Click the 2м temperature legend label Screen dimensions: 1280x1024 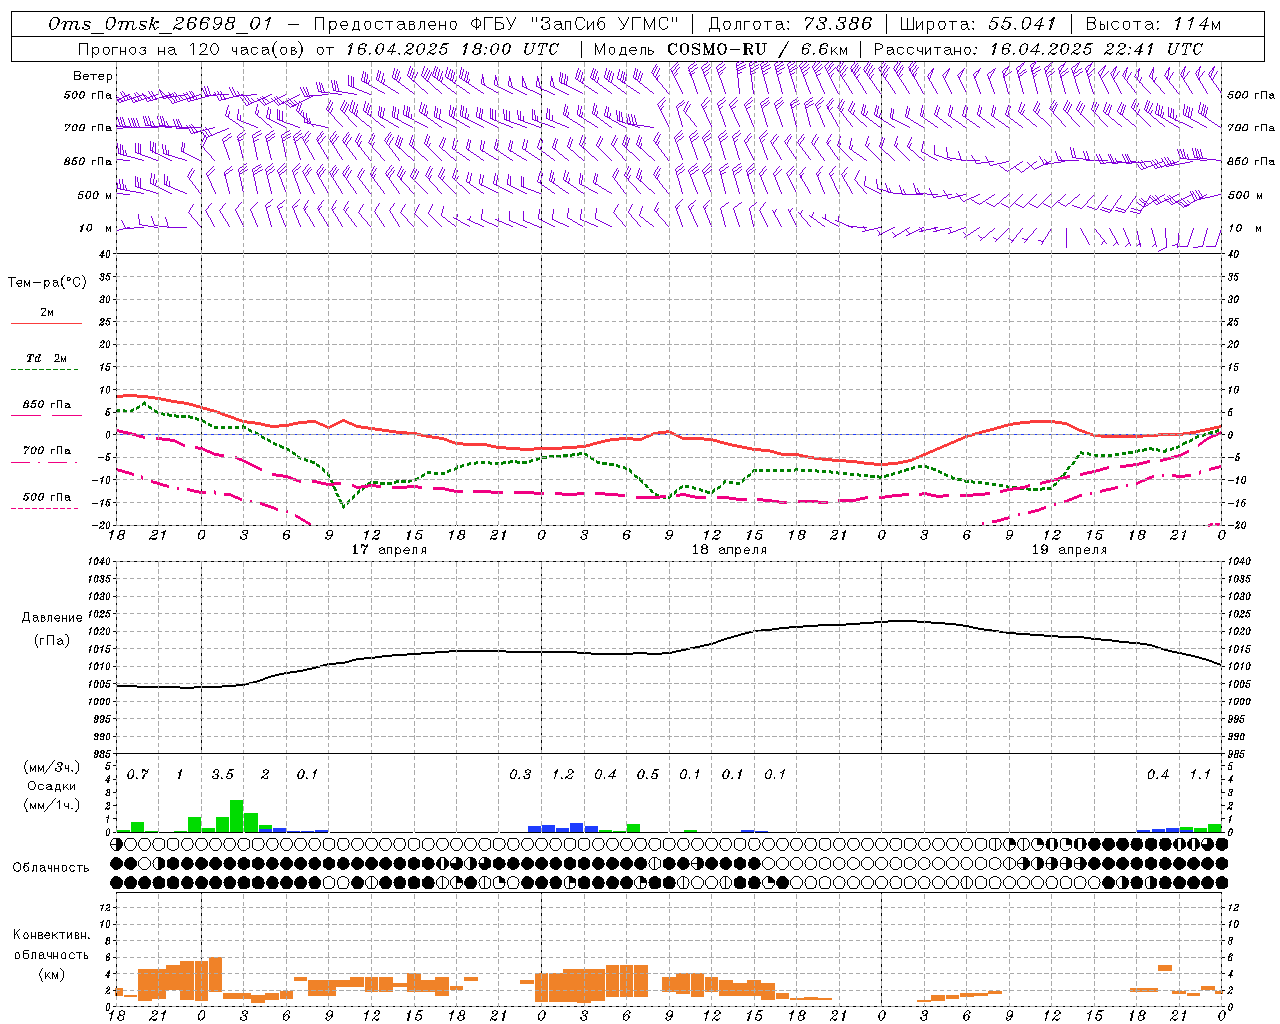47,312
